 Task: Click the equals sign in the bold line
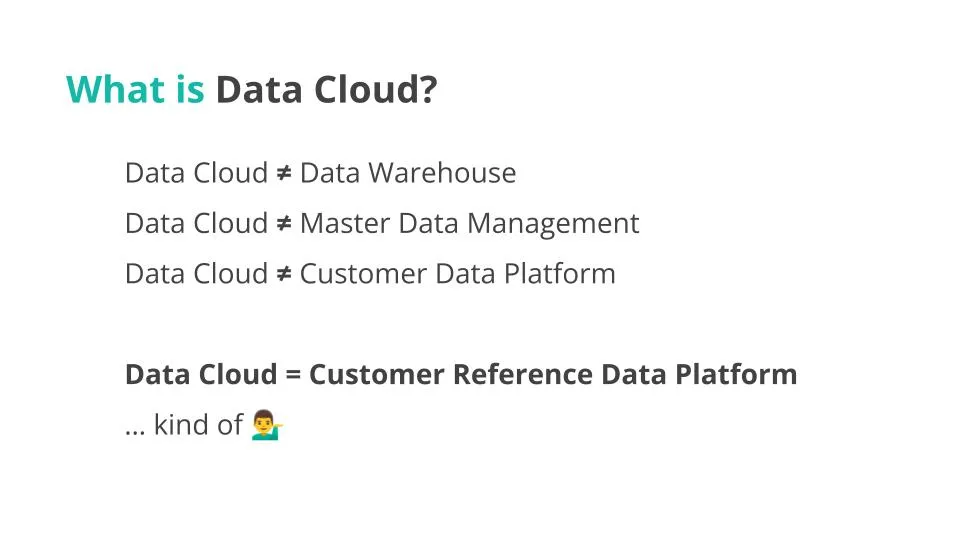click(x=292, y=375)
